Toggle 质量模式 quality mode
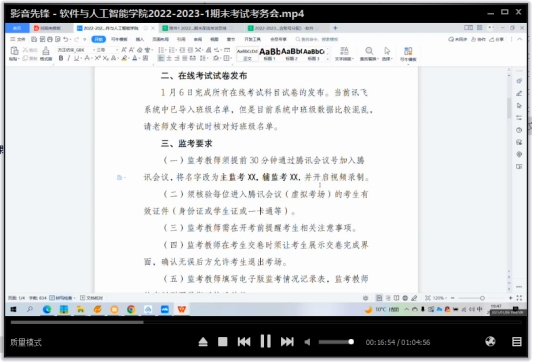 click(26, 342)
